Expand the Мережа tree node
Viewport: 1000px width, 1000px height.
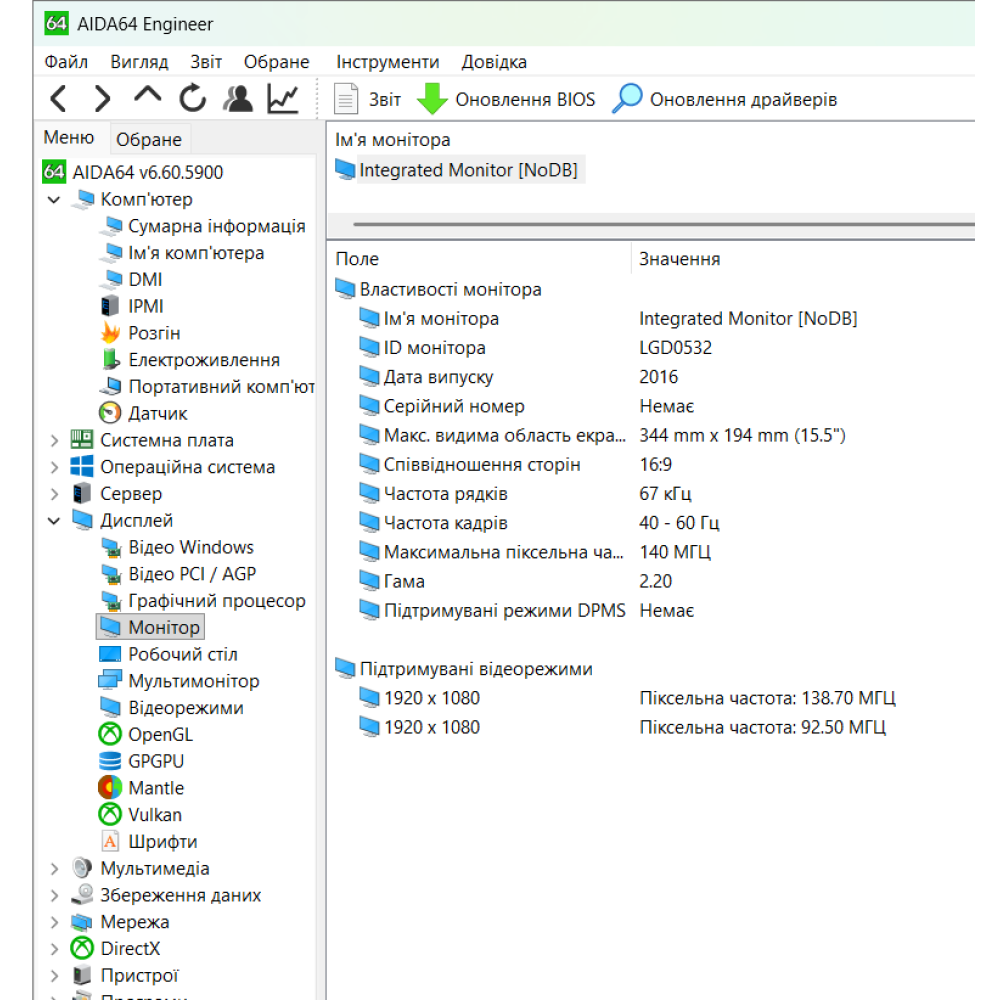click(54, 922)
